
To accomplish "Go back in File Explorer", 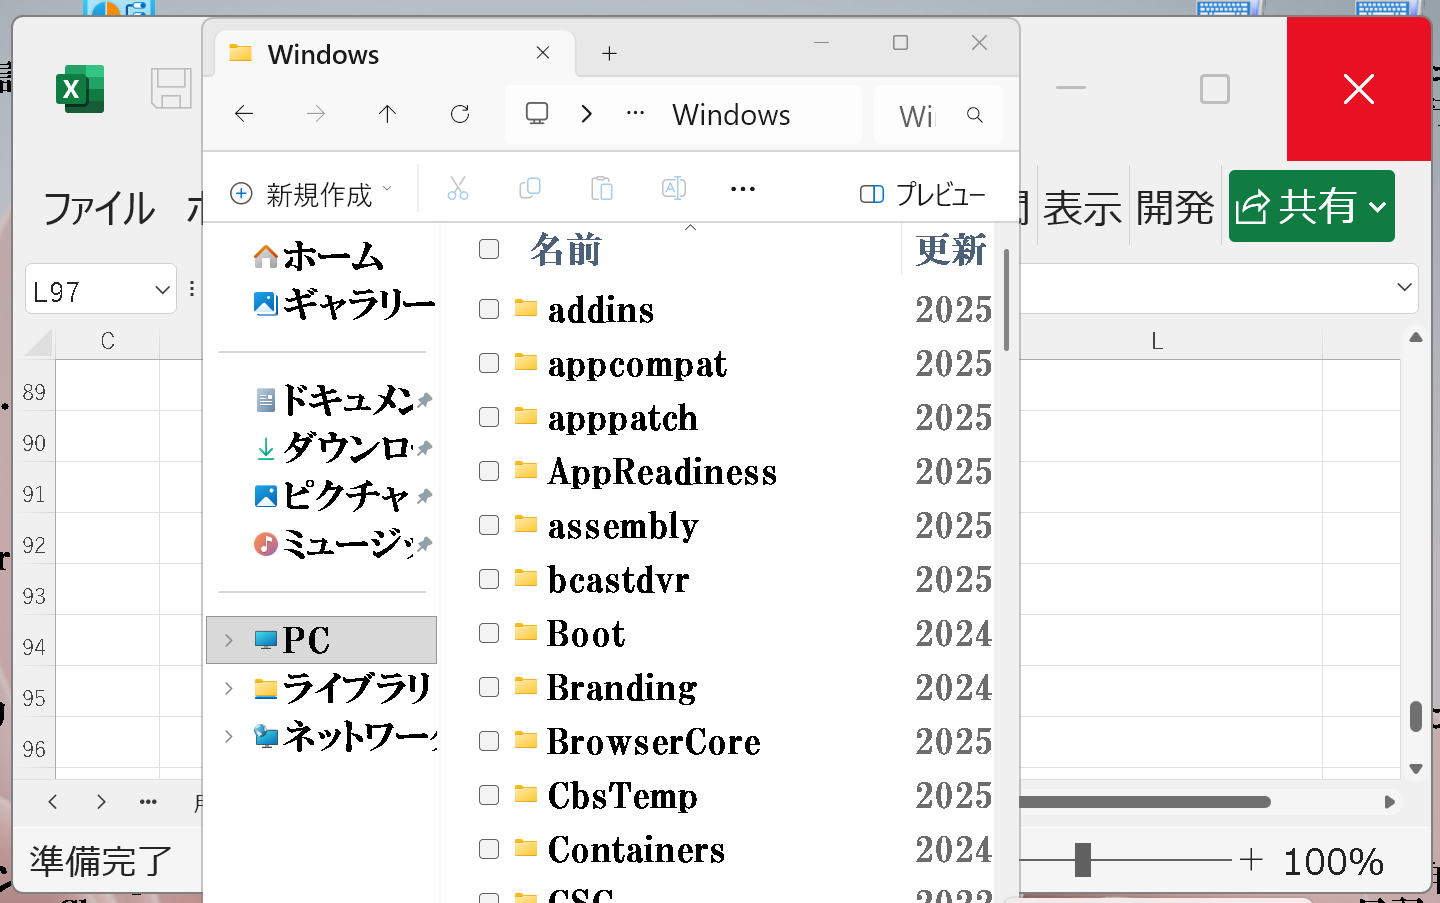I will tap(244, 114).
